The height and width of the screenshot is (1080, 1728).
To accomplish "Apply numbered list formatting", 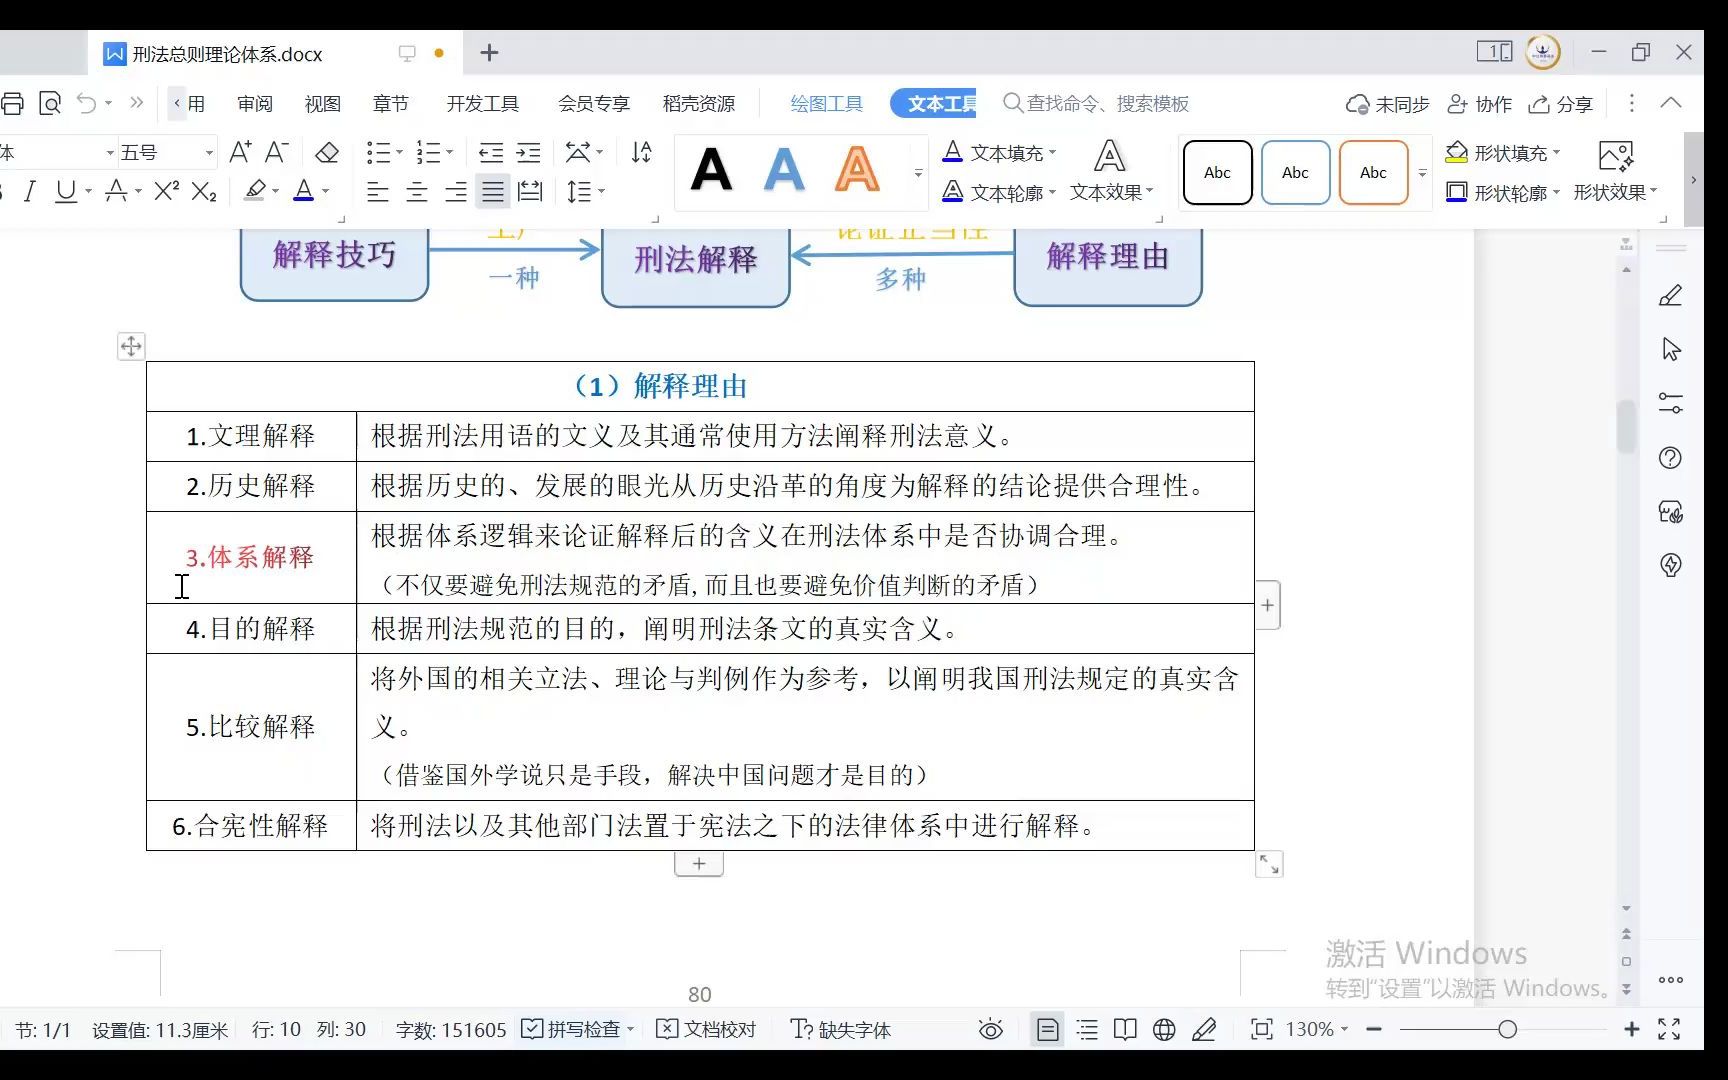I will 429,152.
